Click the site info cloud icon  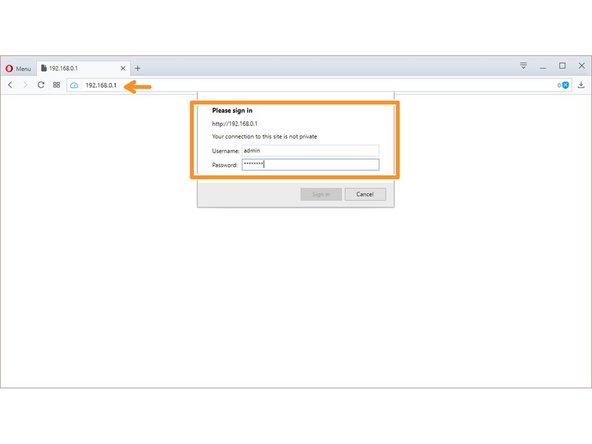74,85
